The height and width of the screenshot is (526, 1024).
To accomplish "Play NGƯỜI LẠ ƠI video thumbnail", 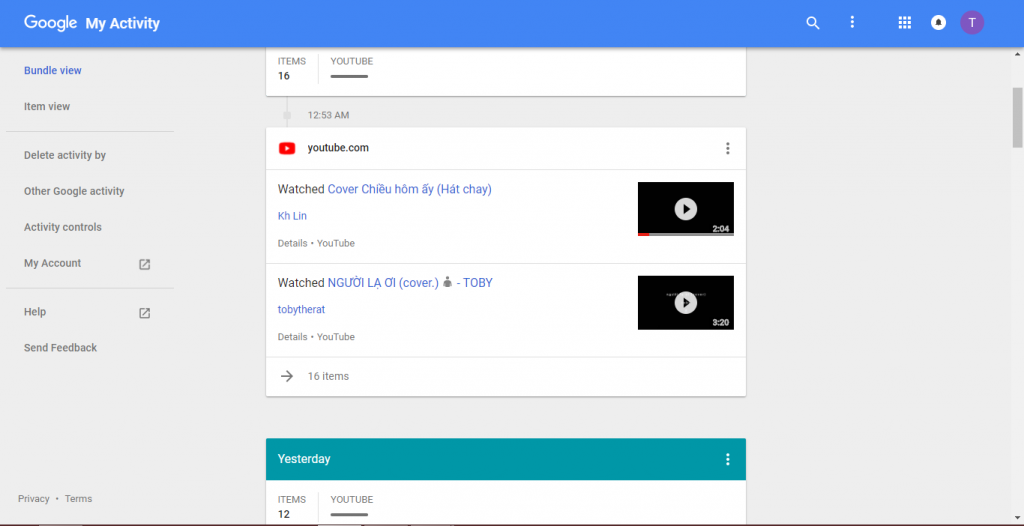I will [686, 303].
